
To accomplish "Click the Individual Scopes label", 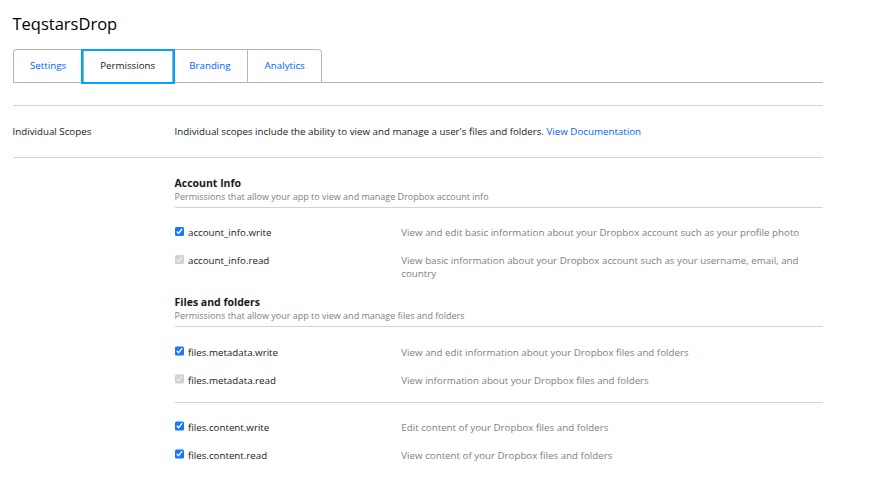I will [52, 132].
